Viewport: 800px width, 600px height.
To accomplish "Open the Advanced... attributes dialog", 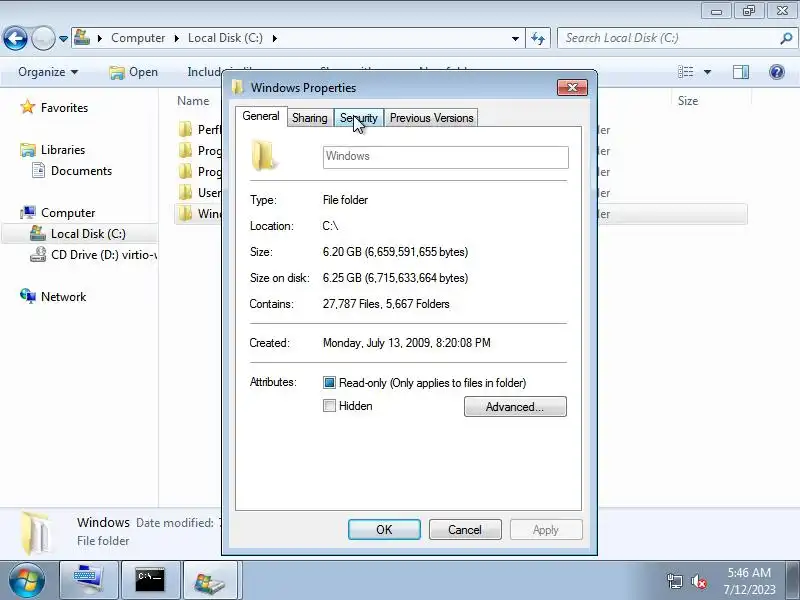I will click(x=515, y=407).
